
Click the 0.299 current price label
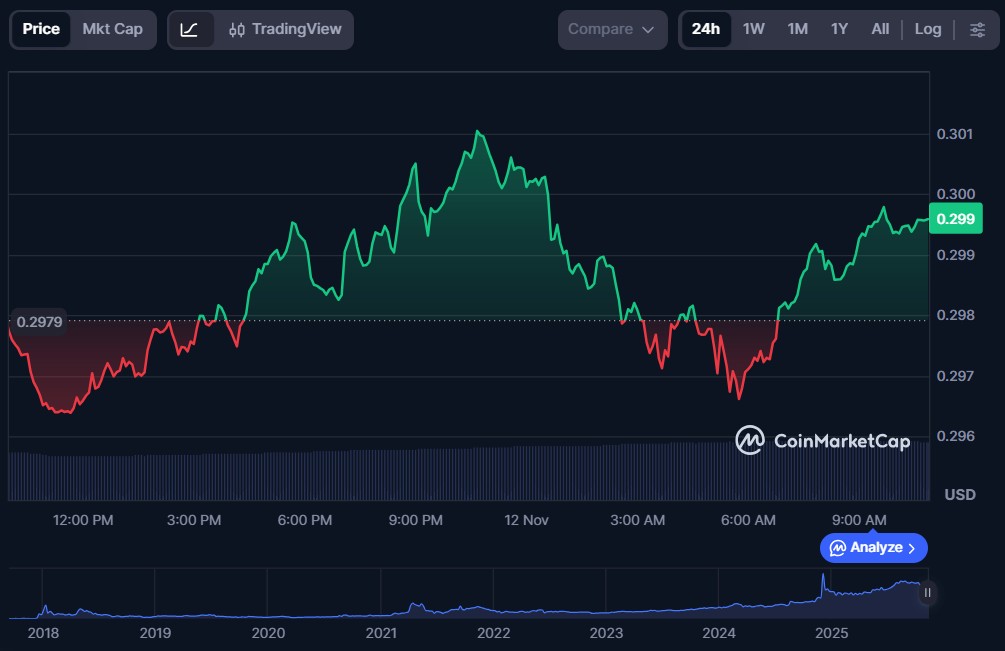click(x=955, y=220)
